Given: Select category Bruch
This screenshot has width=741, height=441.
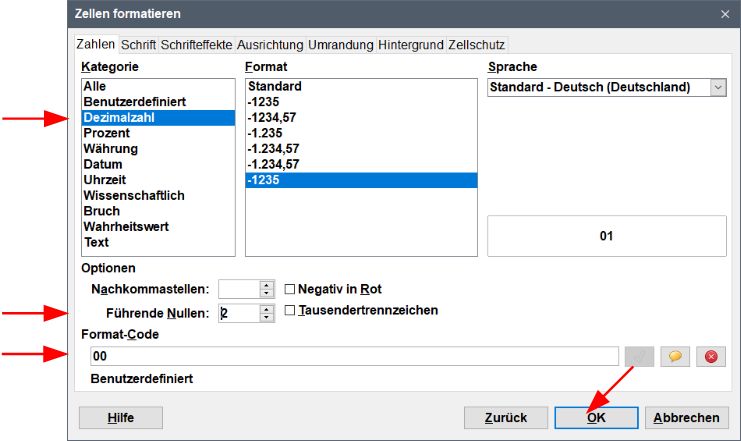Looking at the screenshot, I should tap(158, 211).
